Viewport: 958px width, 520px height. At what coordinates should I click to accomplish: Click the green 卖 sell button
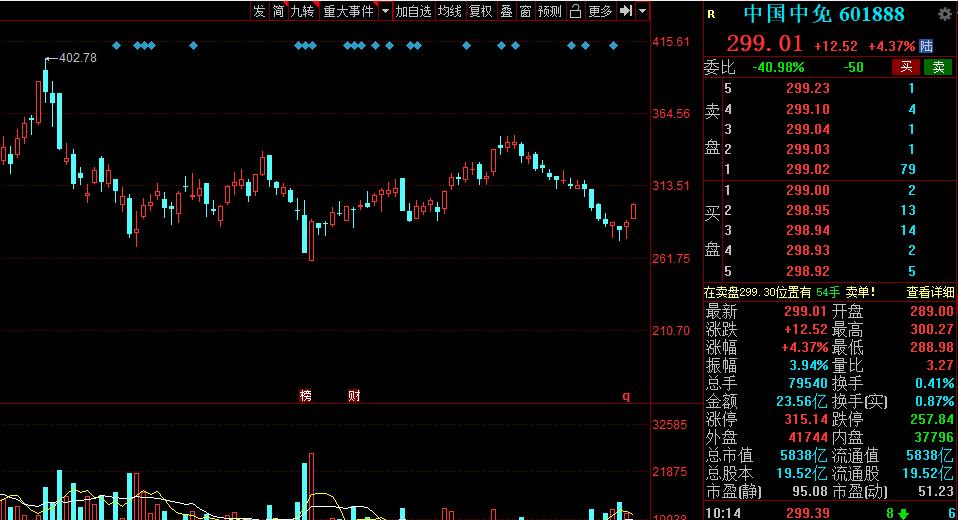click(x=938, y=67)
